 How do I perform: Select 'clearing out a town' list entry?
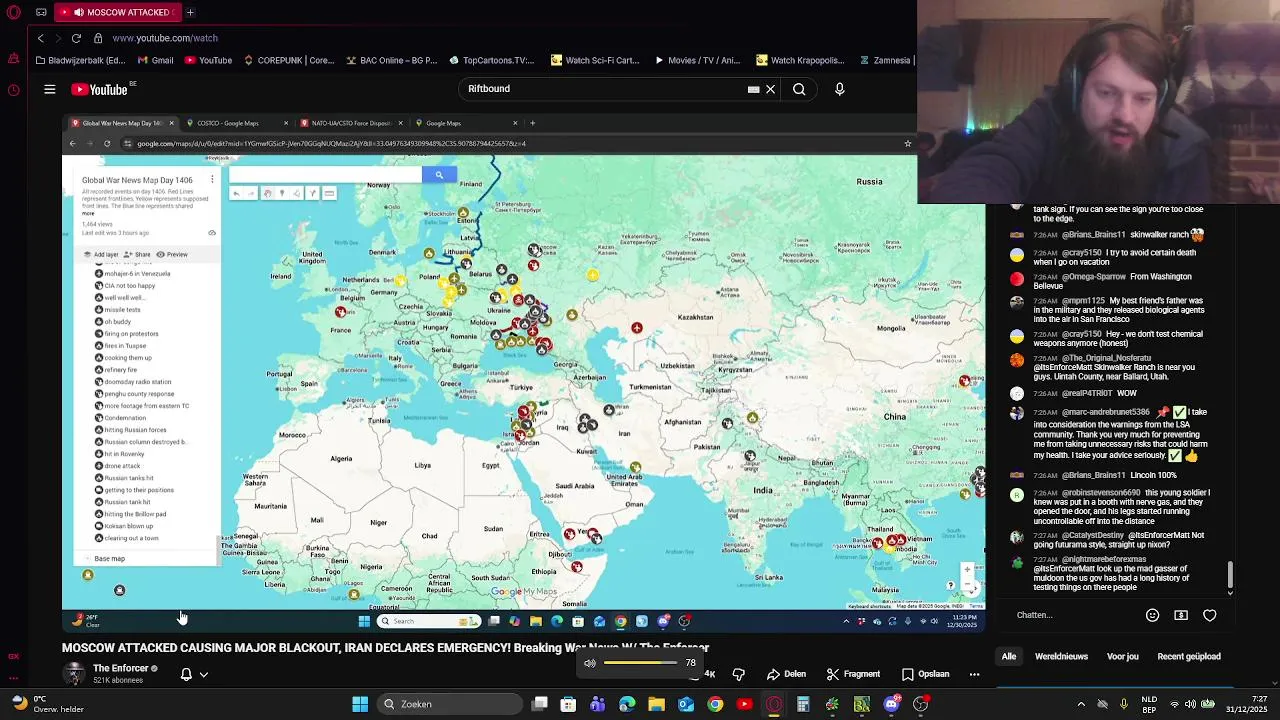click(131, 538)
